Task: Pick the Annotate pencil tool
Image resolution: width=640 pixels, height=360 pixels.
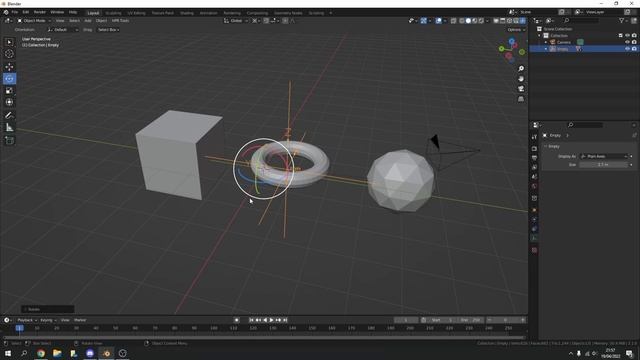Action: click(9, 116)
